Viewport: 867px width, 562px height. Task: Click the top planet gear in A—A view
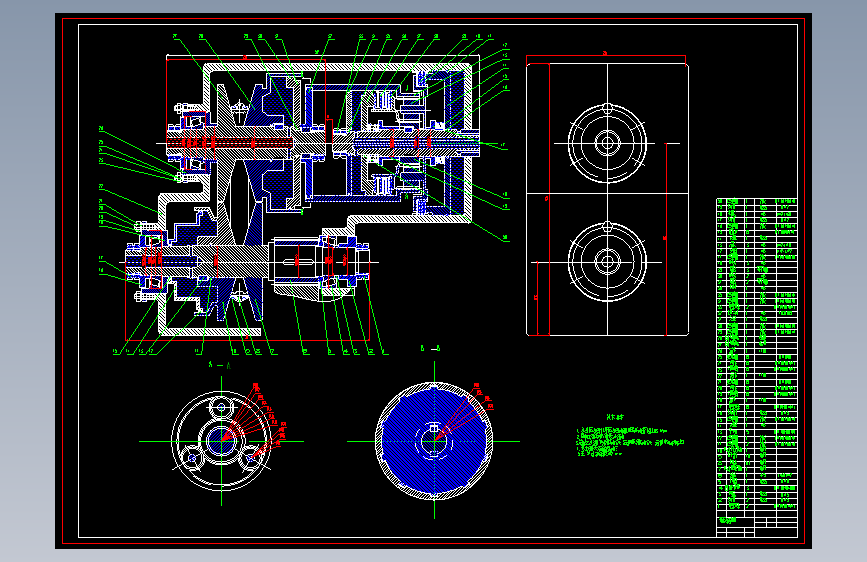221,408
